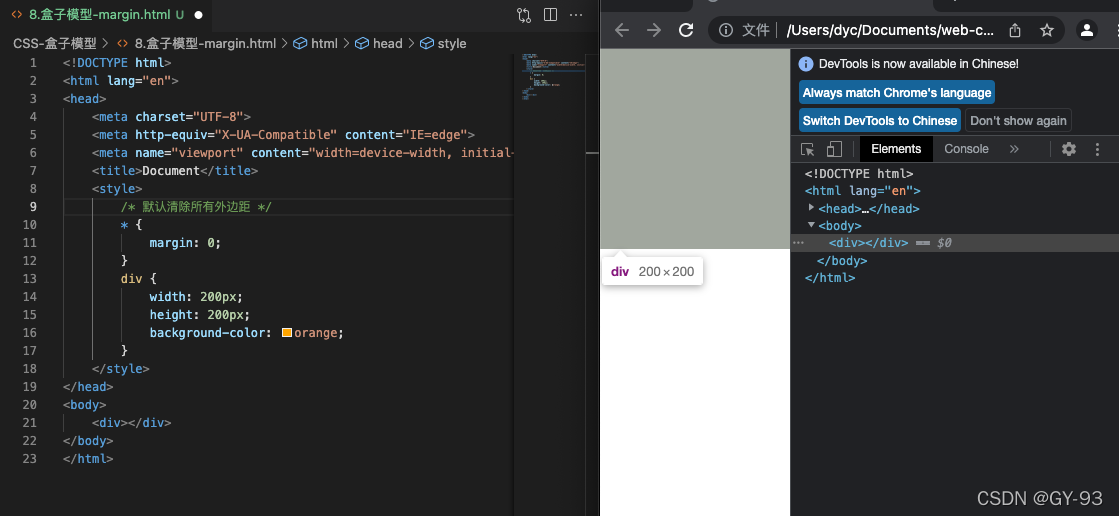Click the div tag on line 21
The image size is (1119, 516).
131,423
